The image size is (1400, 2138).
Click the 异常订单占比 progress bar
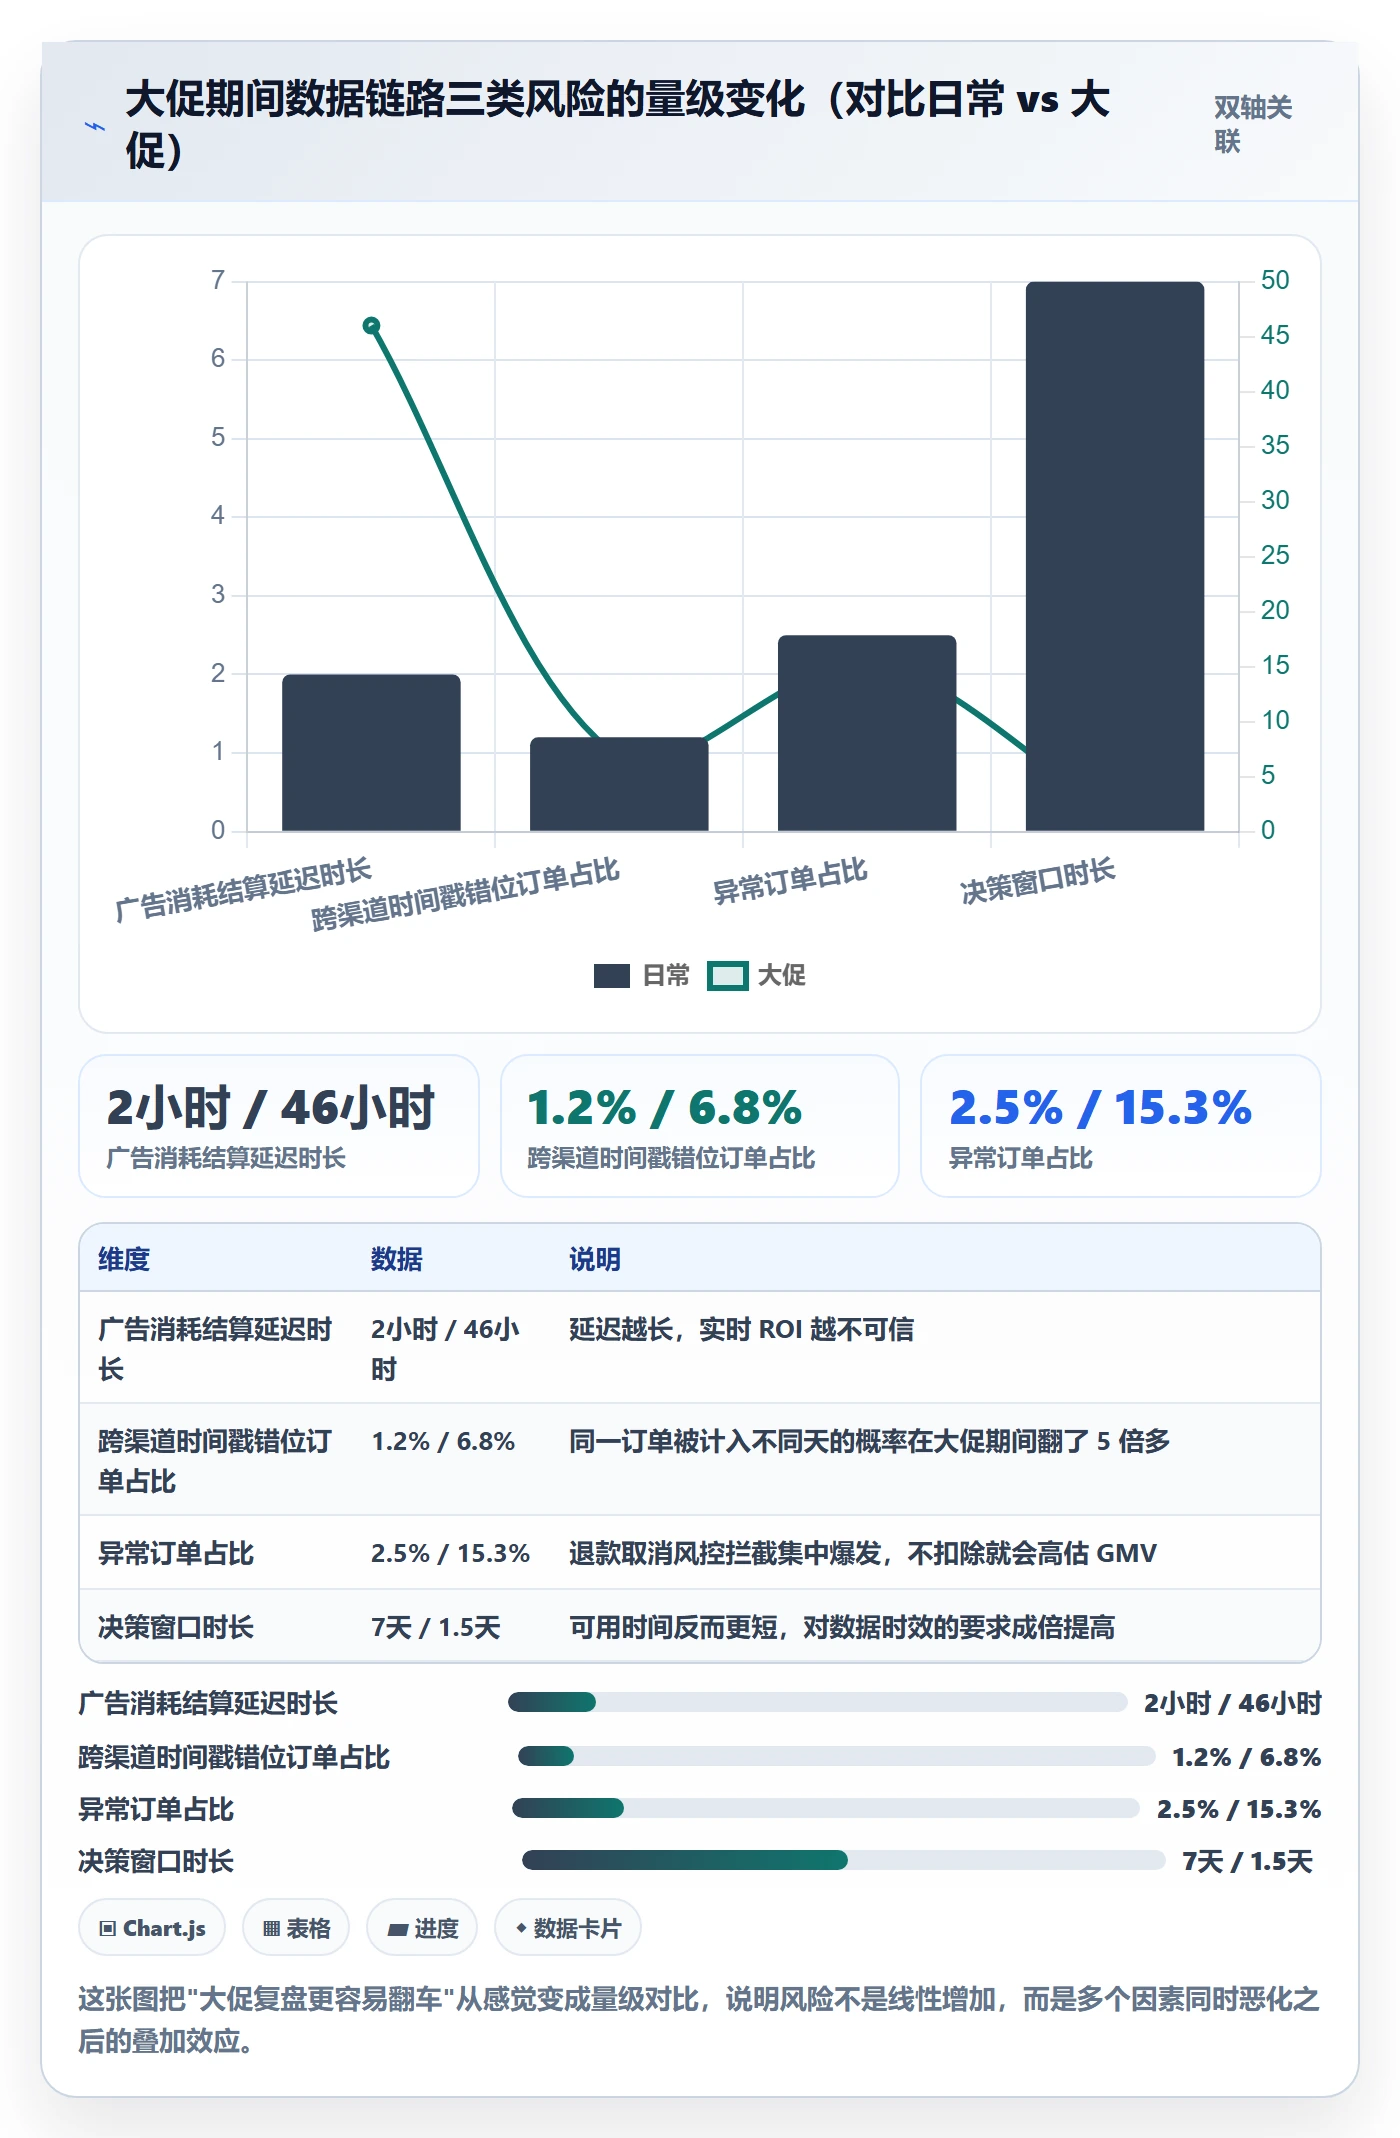(x=826, y=1808)
